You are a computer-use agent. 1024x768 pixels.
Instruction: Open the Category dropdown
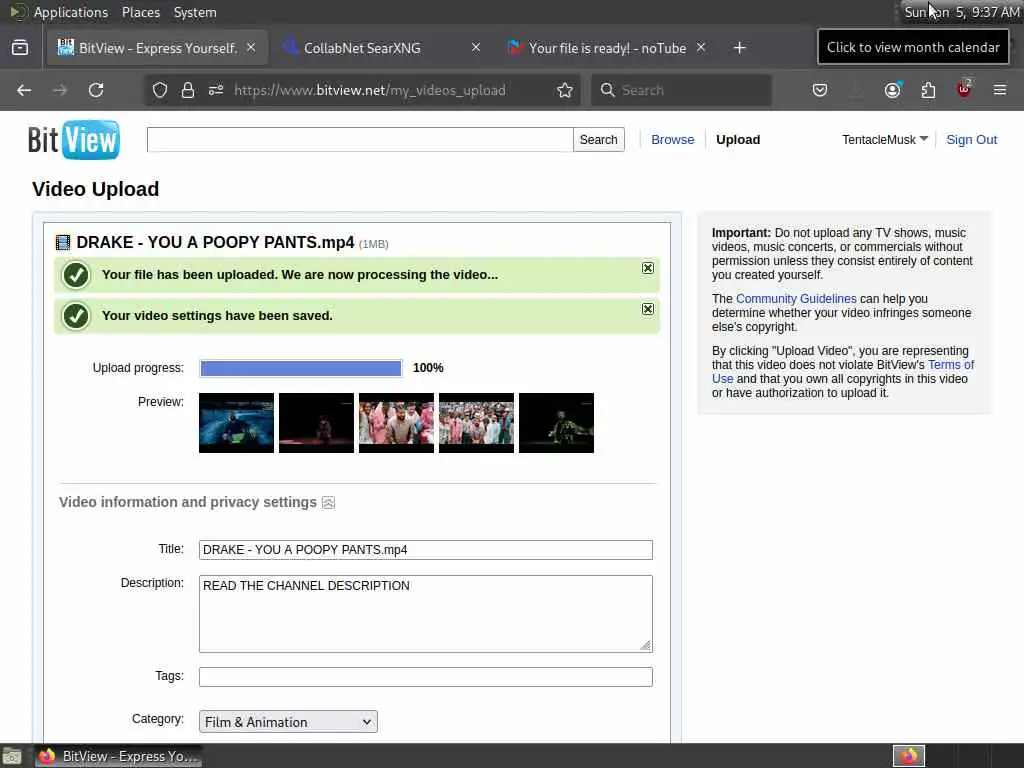tap(288, 722)
